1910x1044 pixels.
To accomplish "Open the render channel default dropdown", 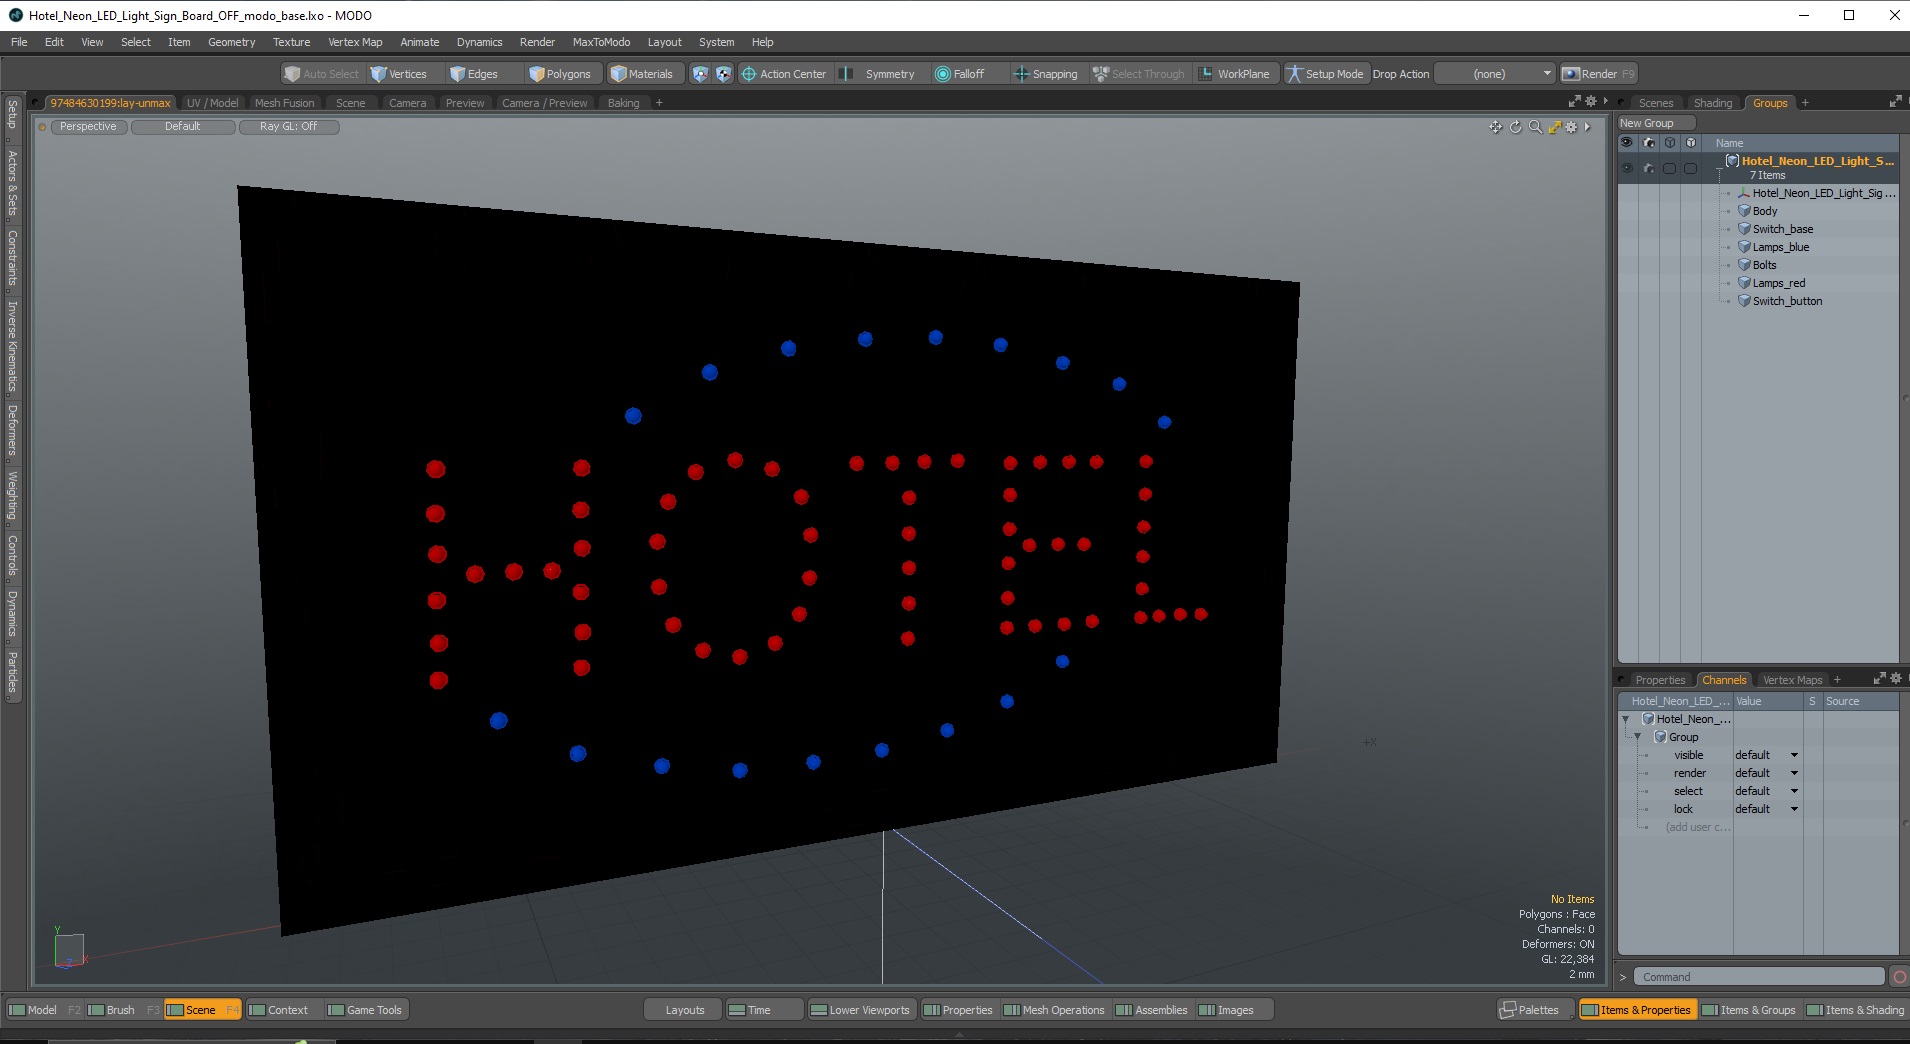I will (x=1767, y=773).
